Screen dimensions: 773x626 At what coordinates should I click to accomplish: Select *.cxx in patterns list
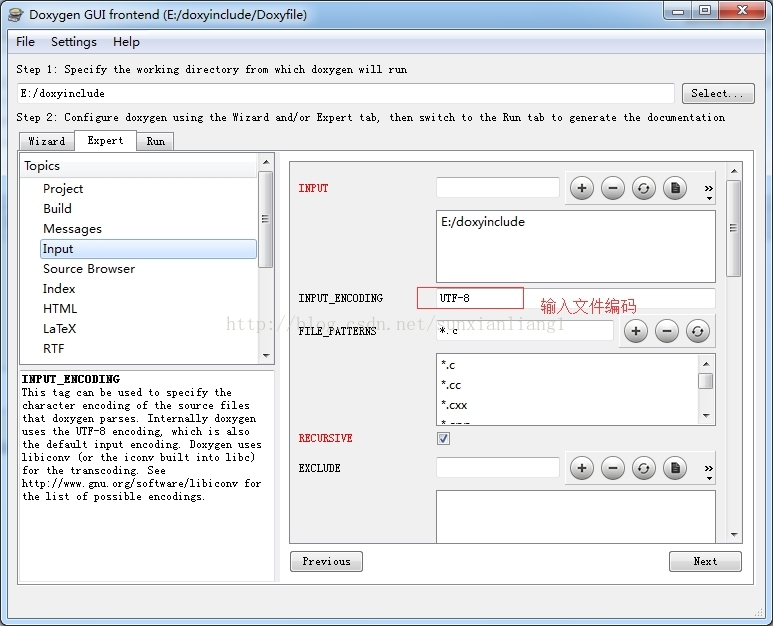pyautogui.click(x=454, y=405)
